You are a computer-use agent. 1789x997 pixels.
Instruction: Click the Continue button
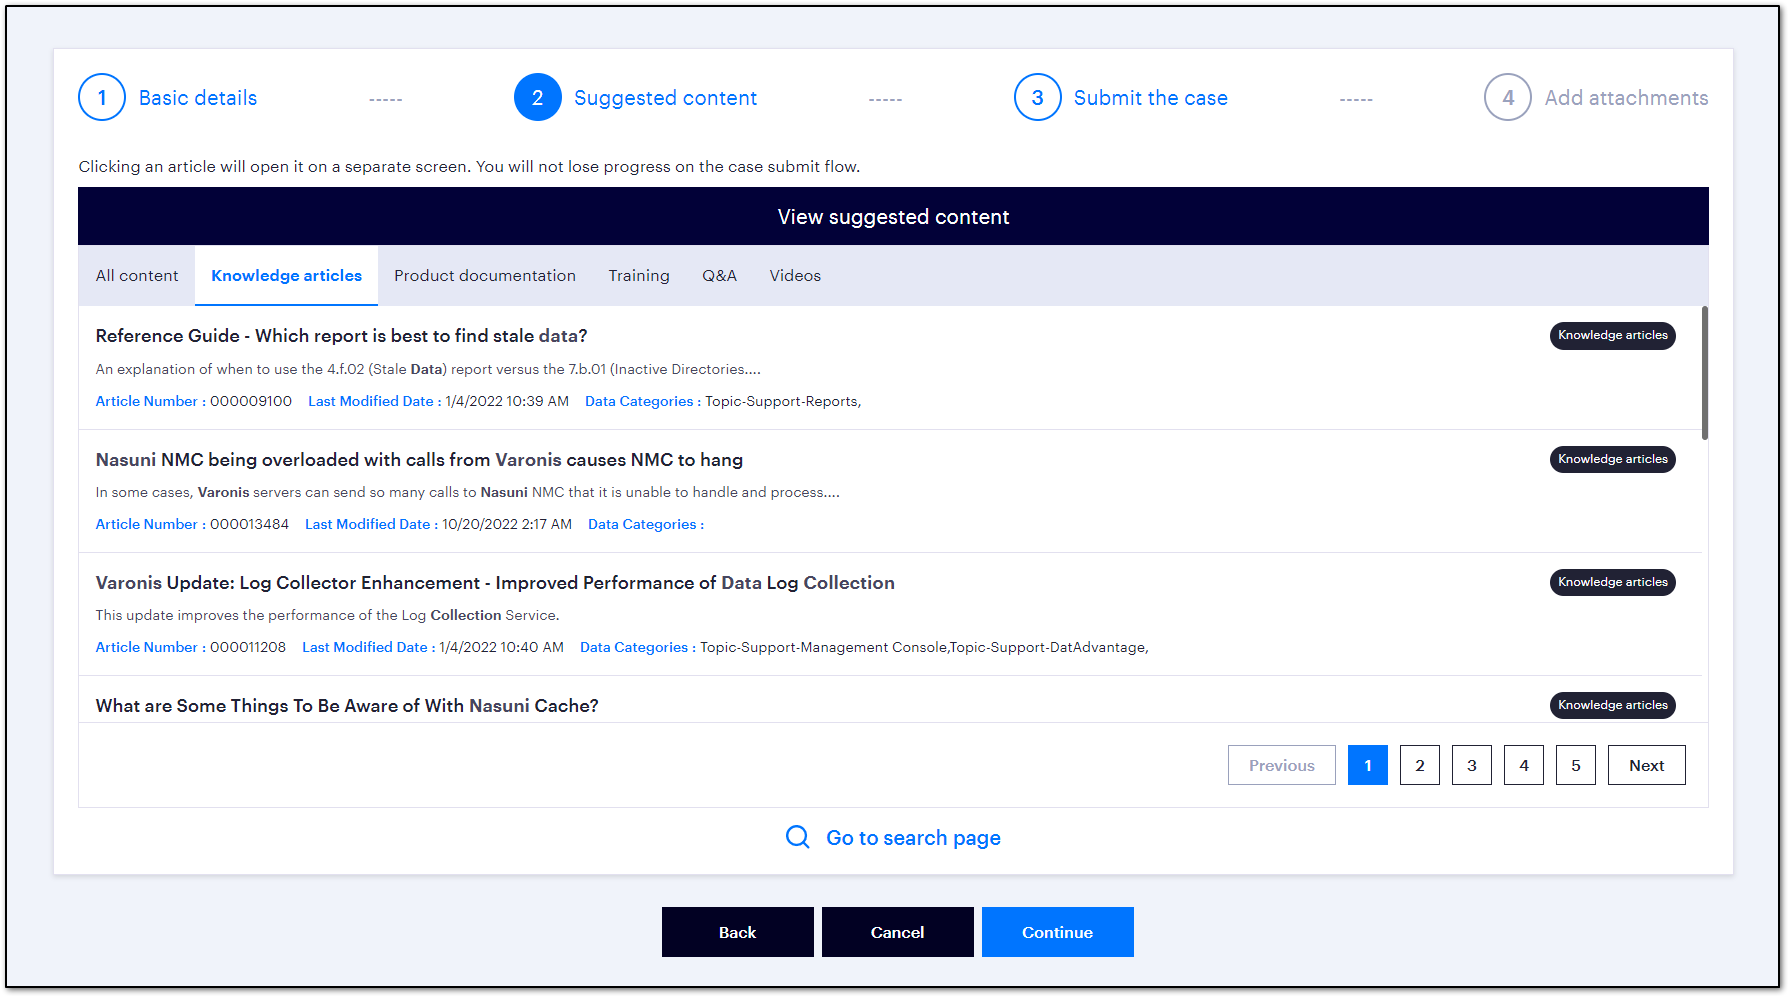coord(1057,931)
